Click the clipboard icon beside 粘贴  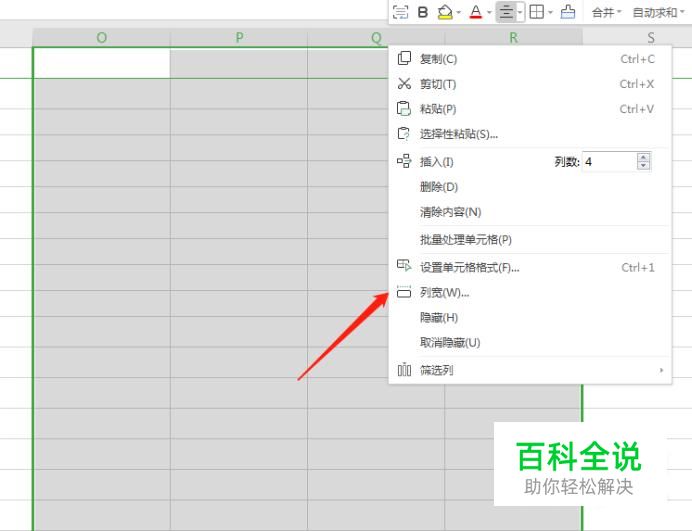coord(404,109)
